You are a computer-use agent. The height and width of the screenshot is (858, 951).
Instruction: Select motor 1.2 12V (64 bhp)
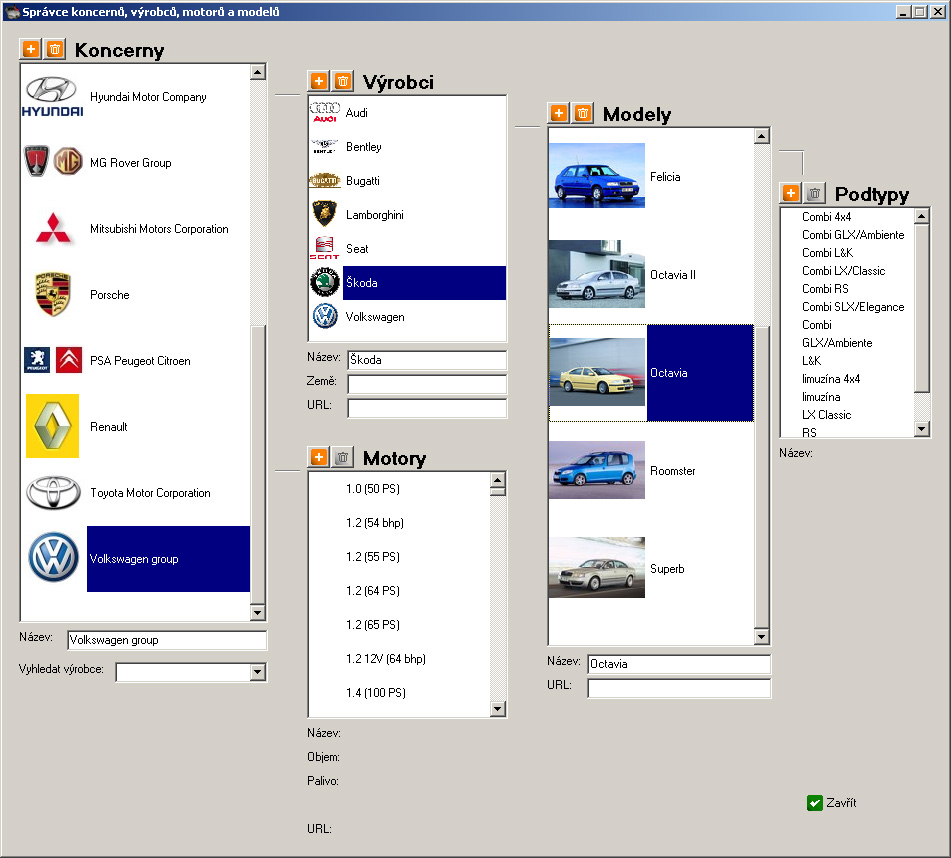(x=386, y=659)
